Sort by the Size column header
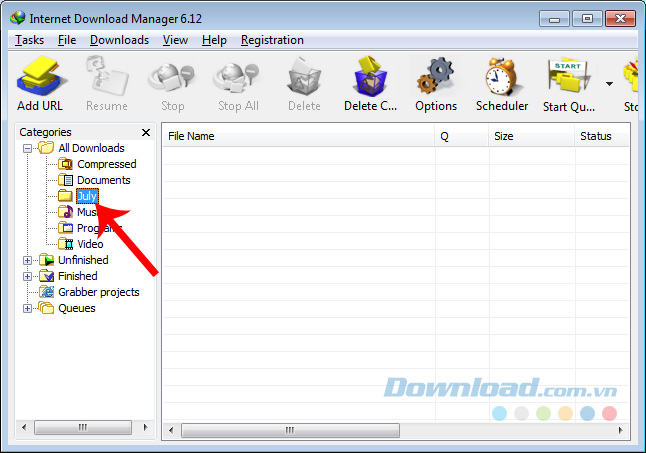Viewport: 646px width, 453px height. pos(531,136)
